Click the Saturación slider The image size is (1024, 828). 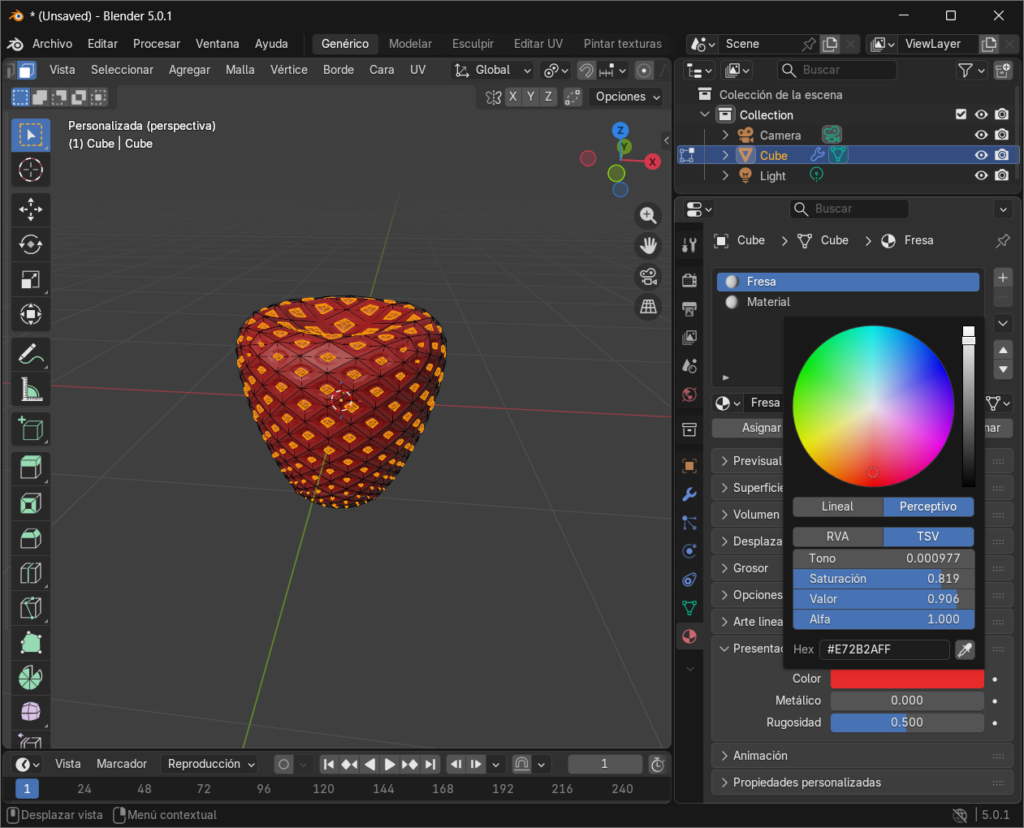pos(883,579)
